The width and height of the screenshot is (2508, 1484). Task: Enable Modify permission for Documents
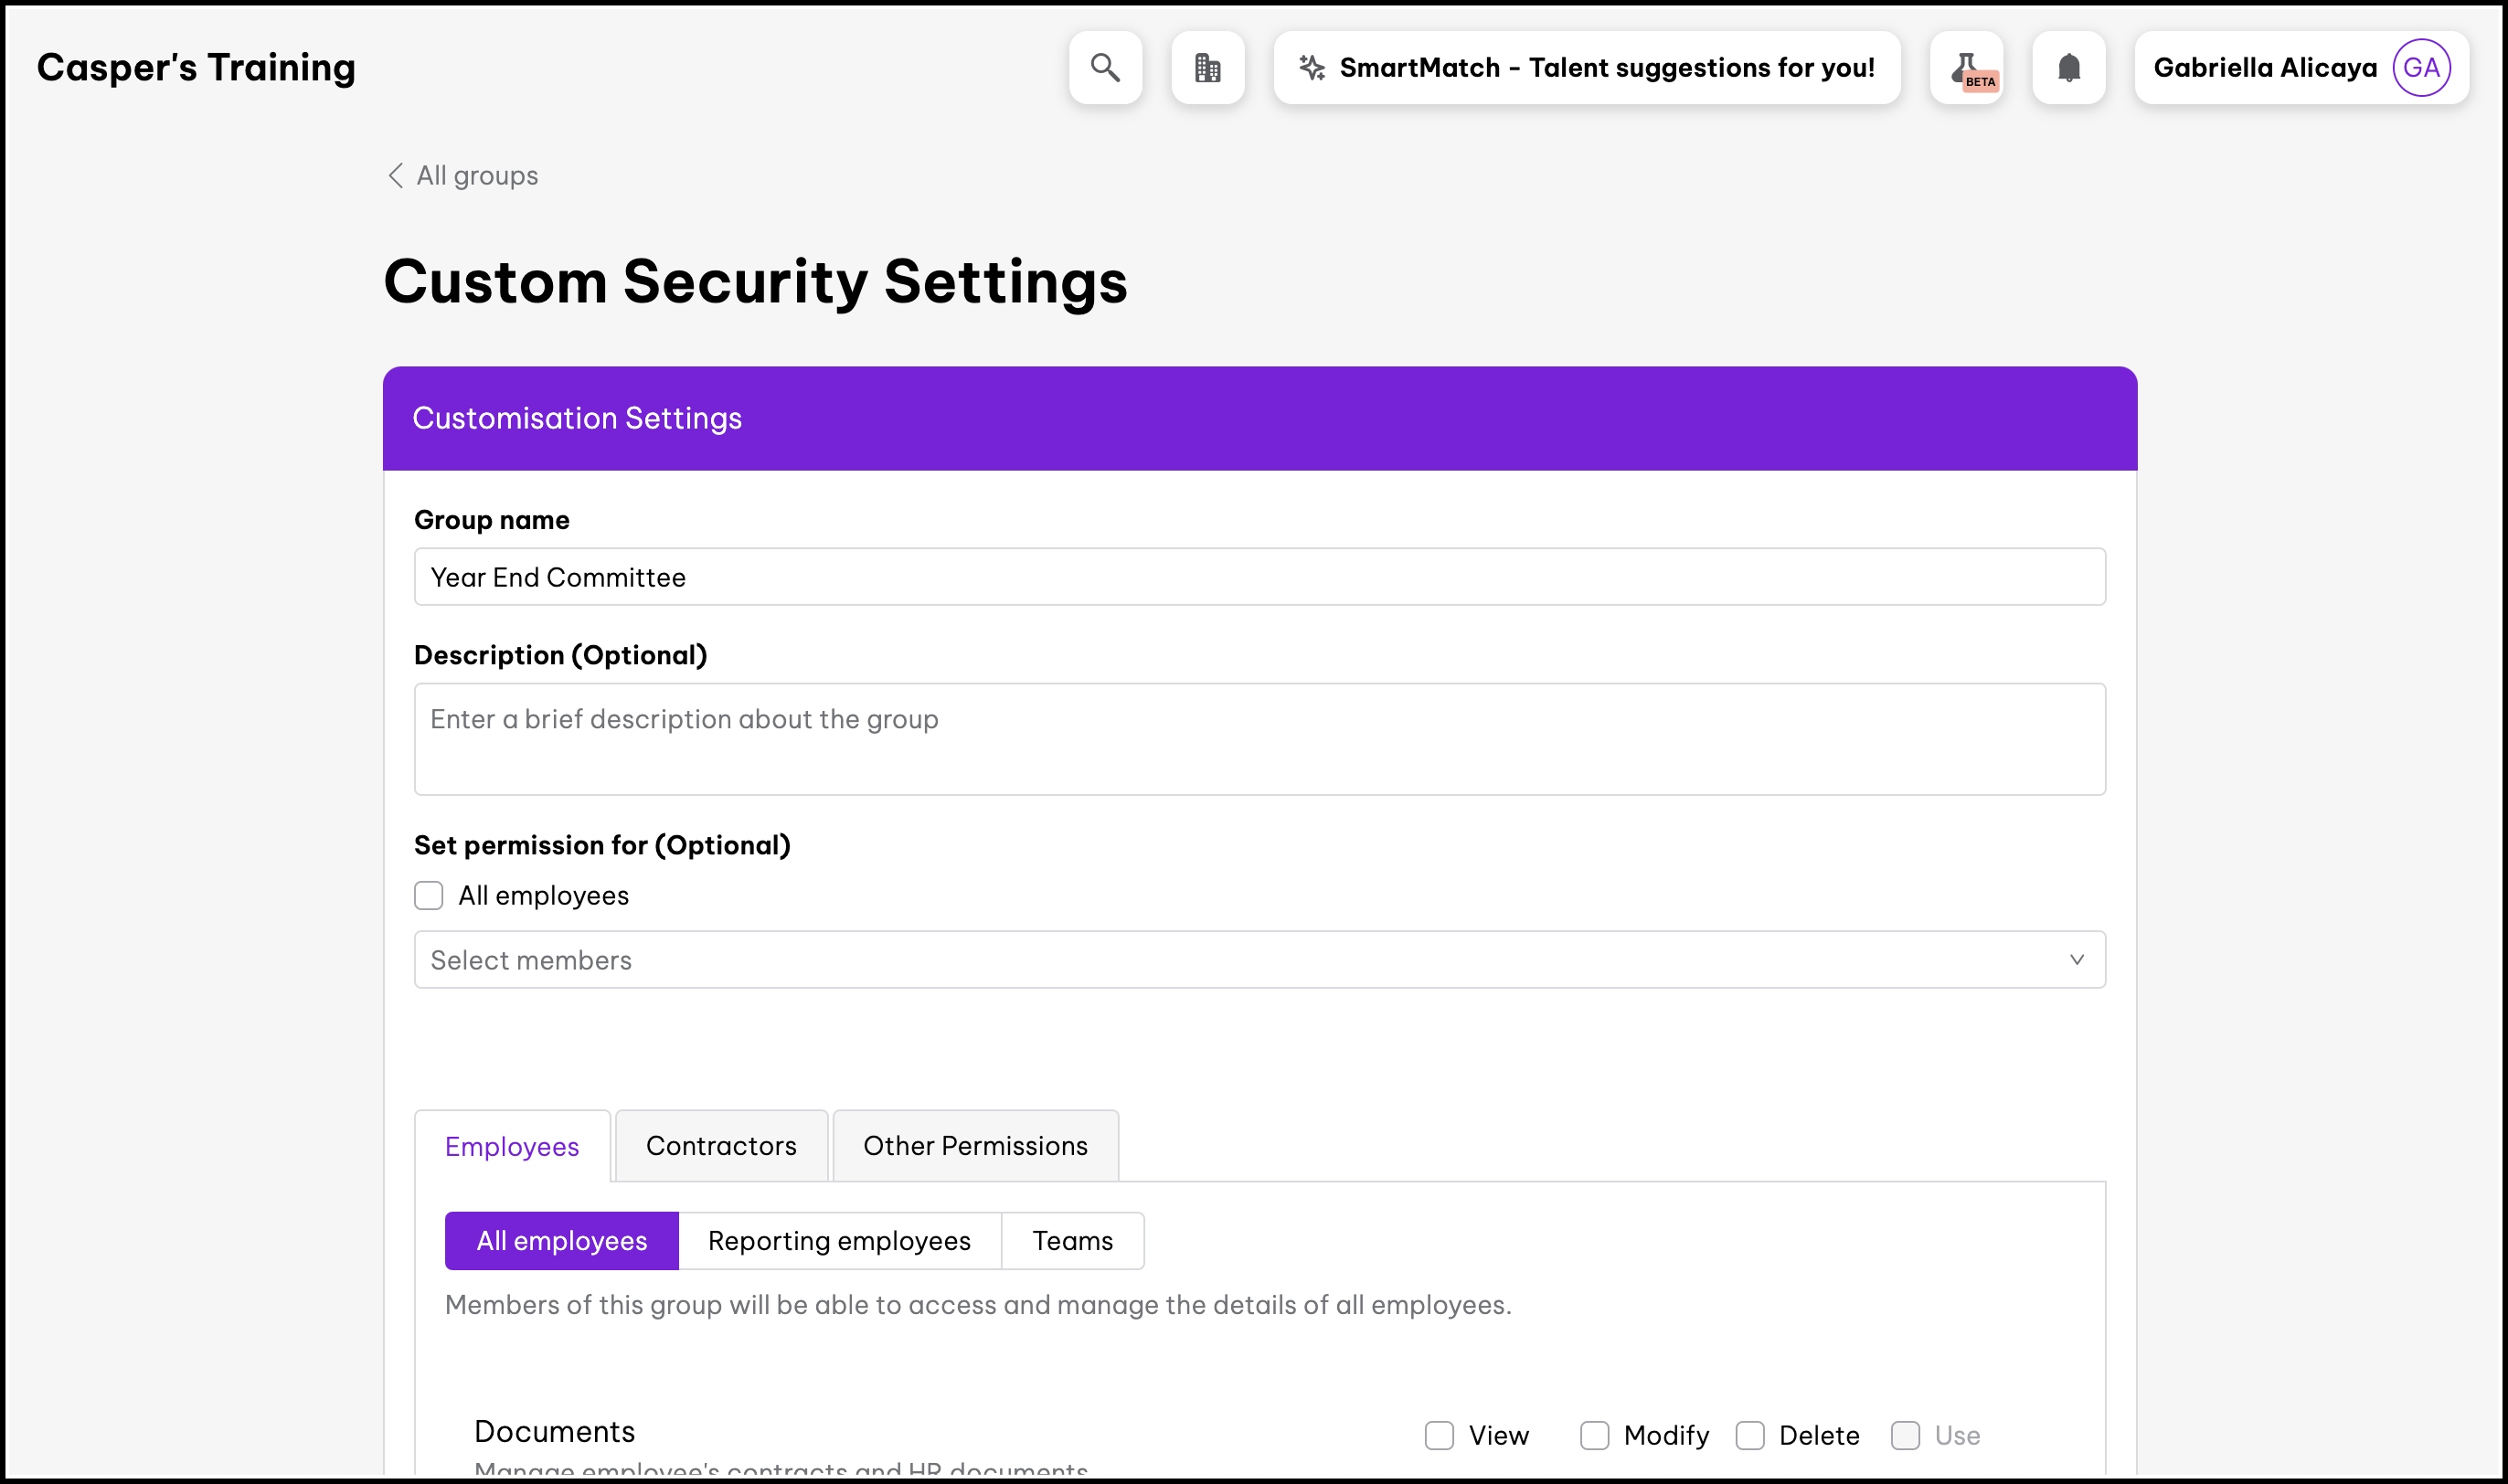(1594, 1435)
